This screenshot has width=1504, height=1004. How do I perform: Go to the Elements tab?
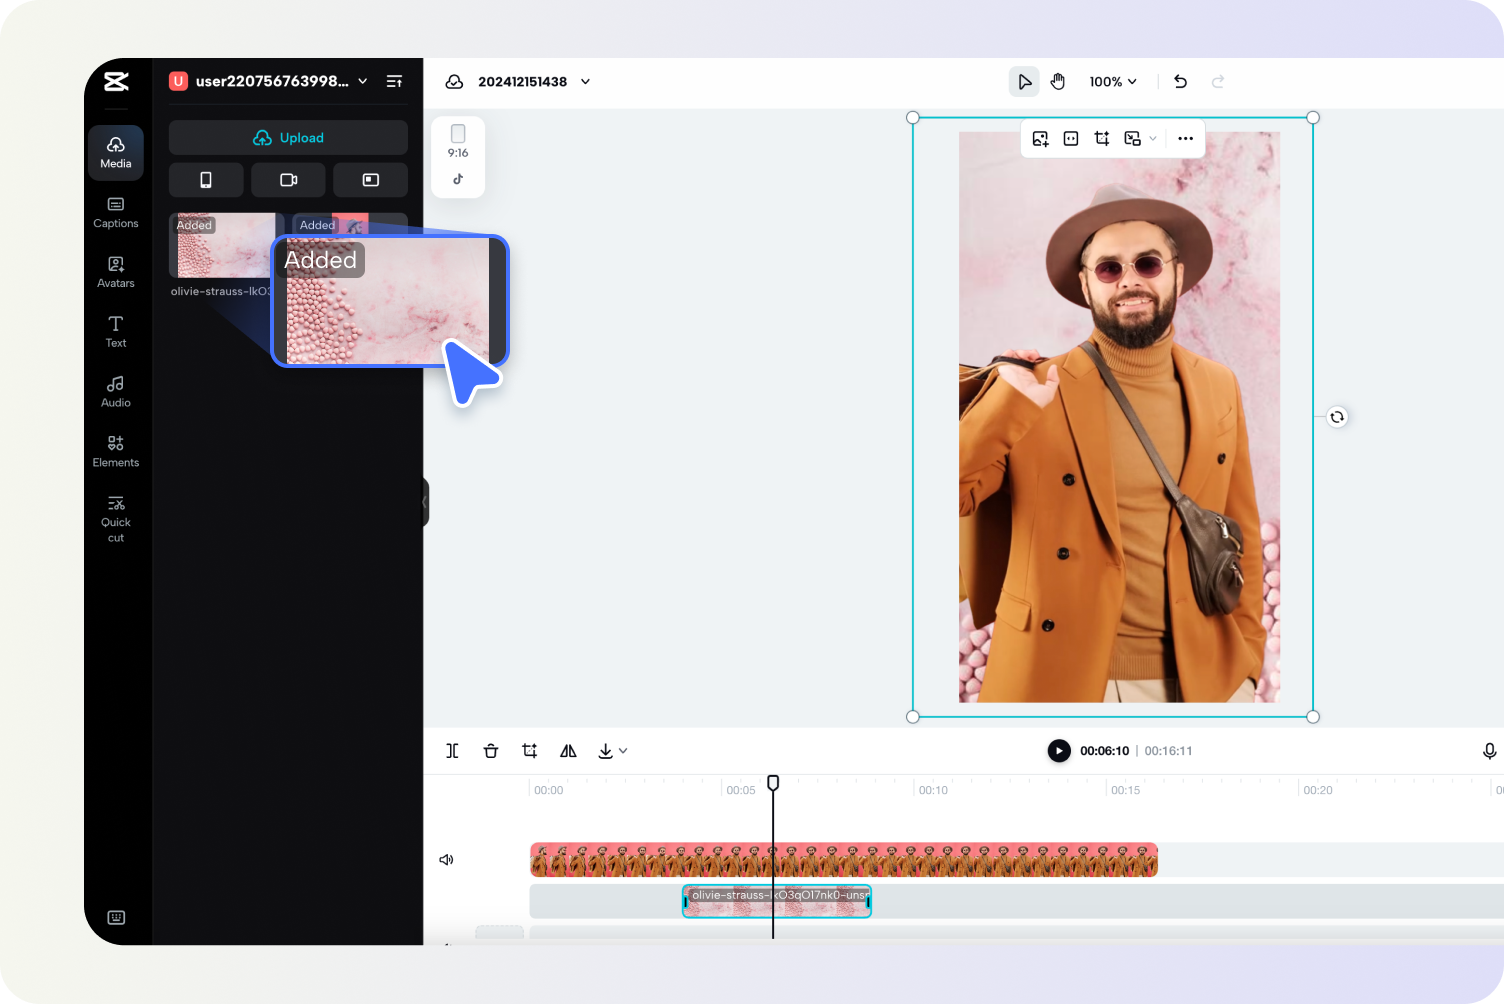(116, 452)
